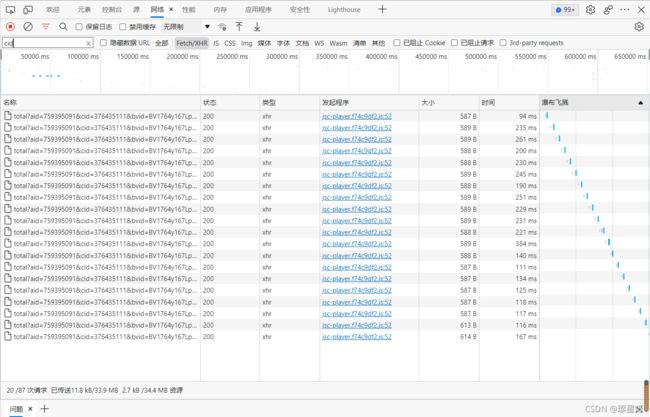Click the '20 / 87 次请求' status text
This screenshot has width=650, height=417.
tap(27, 390)
